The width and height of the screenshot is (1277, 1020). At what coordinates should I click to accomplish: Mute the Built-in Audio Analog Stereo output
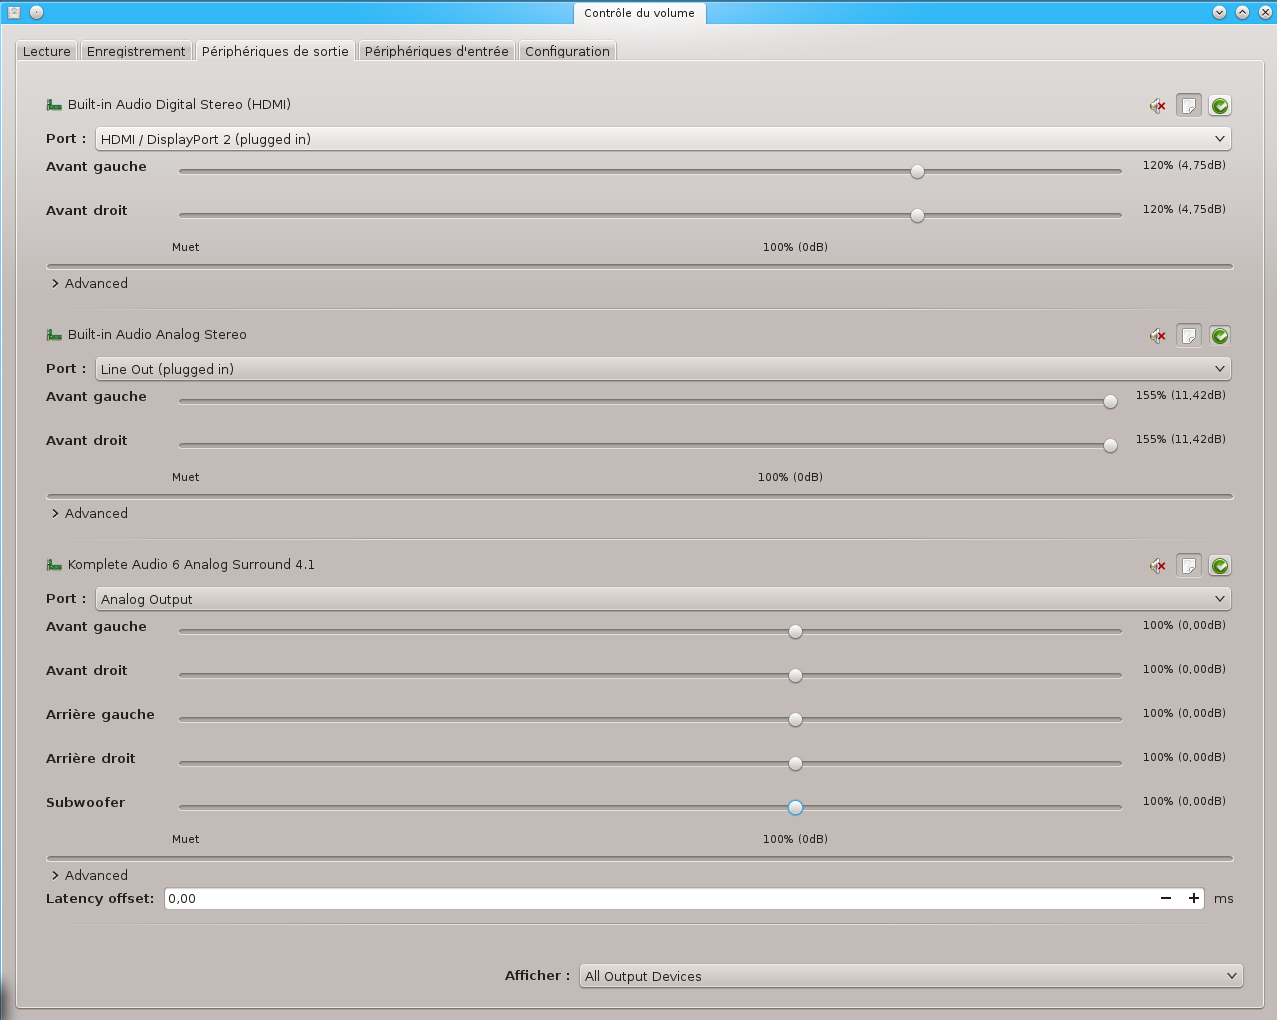[1158, 335]
